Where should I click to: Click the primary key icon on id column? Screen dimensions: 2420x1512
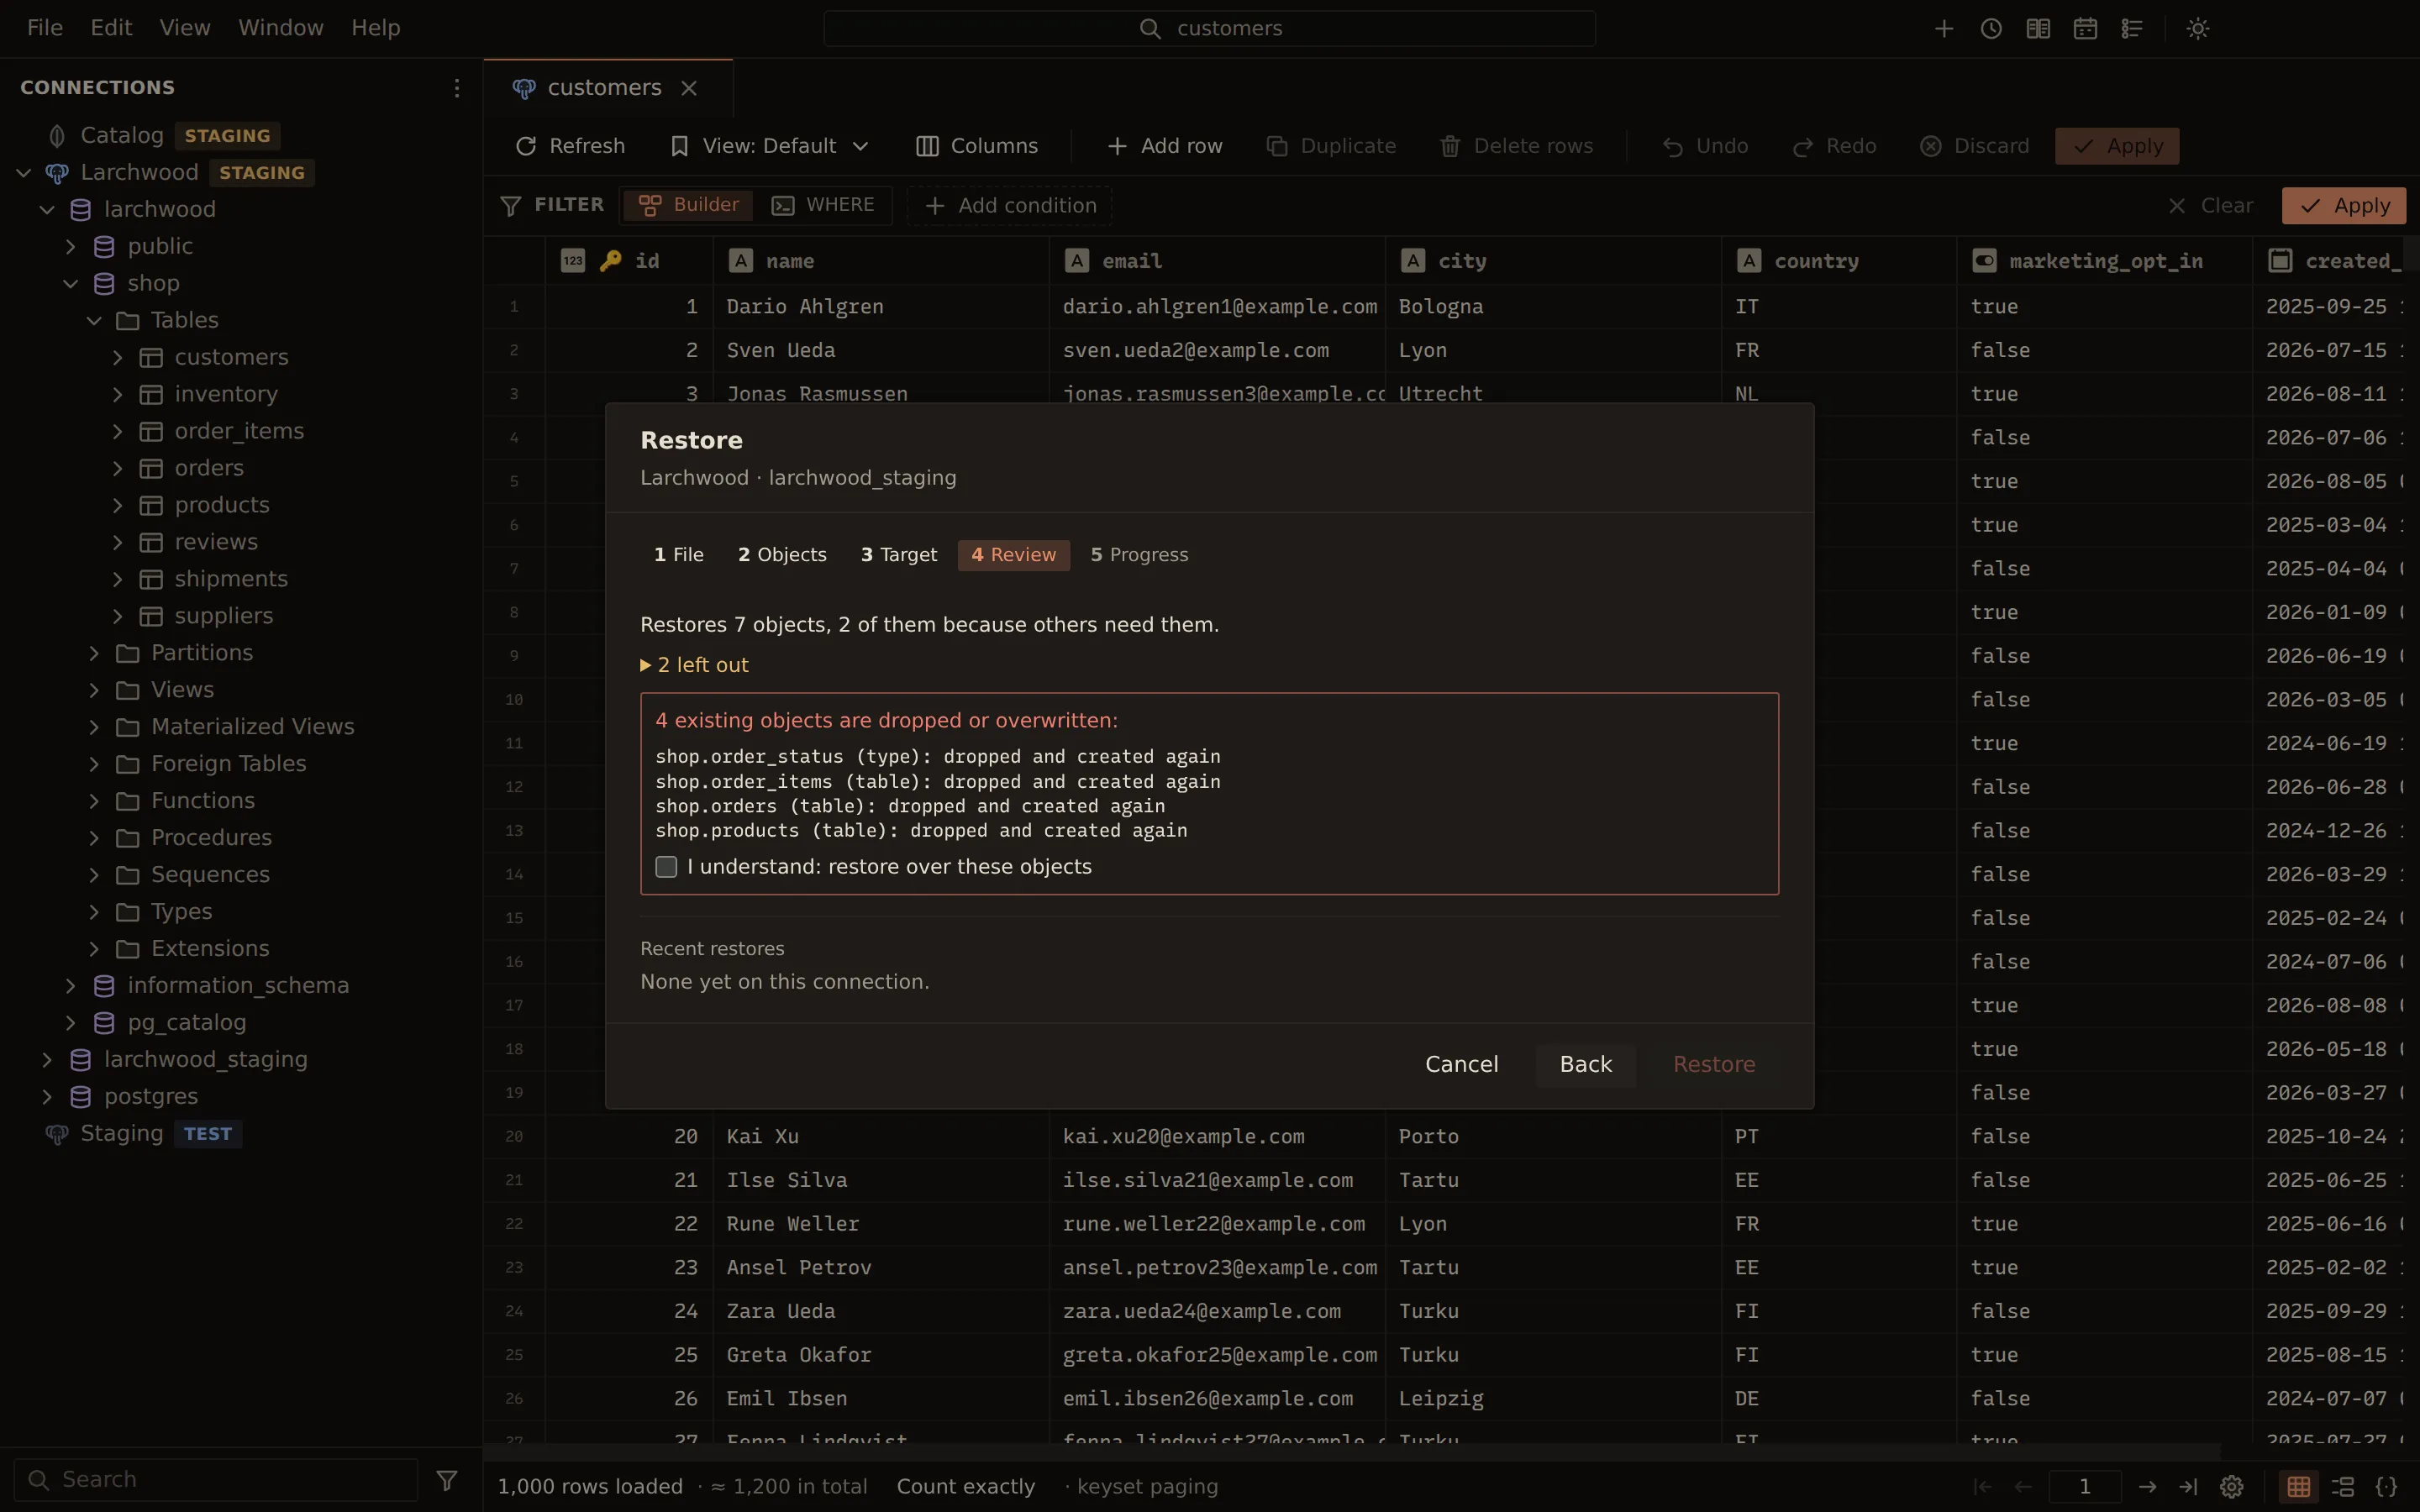pyautogui.click(x=610, y=261)
